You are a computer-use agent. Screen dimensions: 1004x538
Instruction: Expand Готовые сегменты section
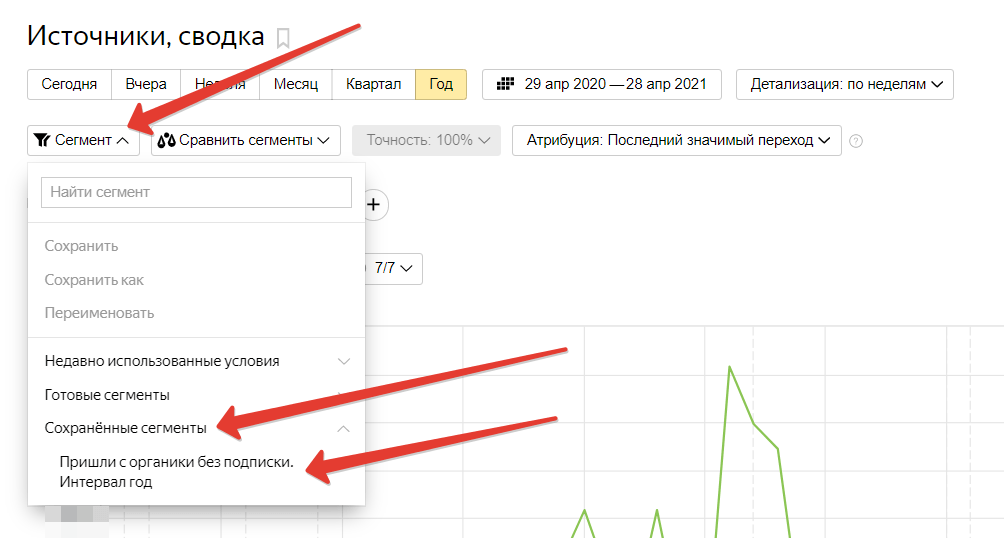(197, 395)
